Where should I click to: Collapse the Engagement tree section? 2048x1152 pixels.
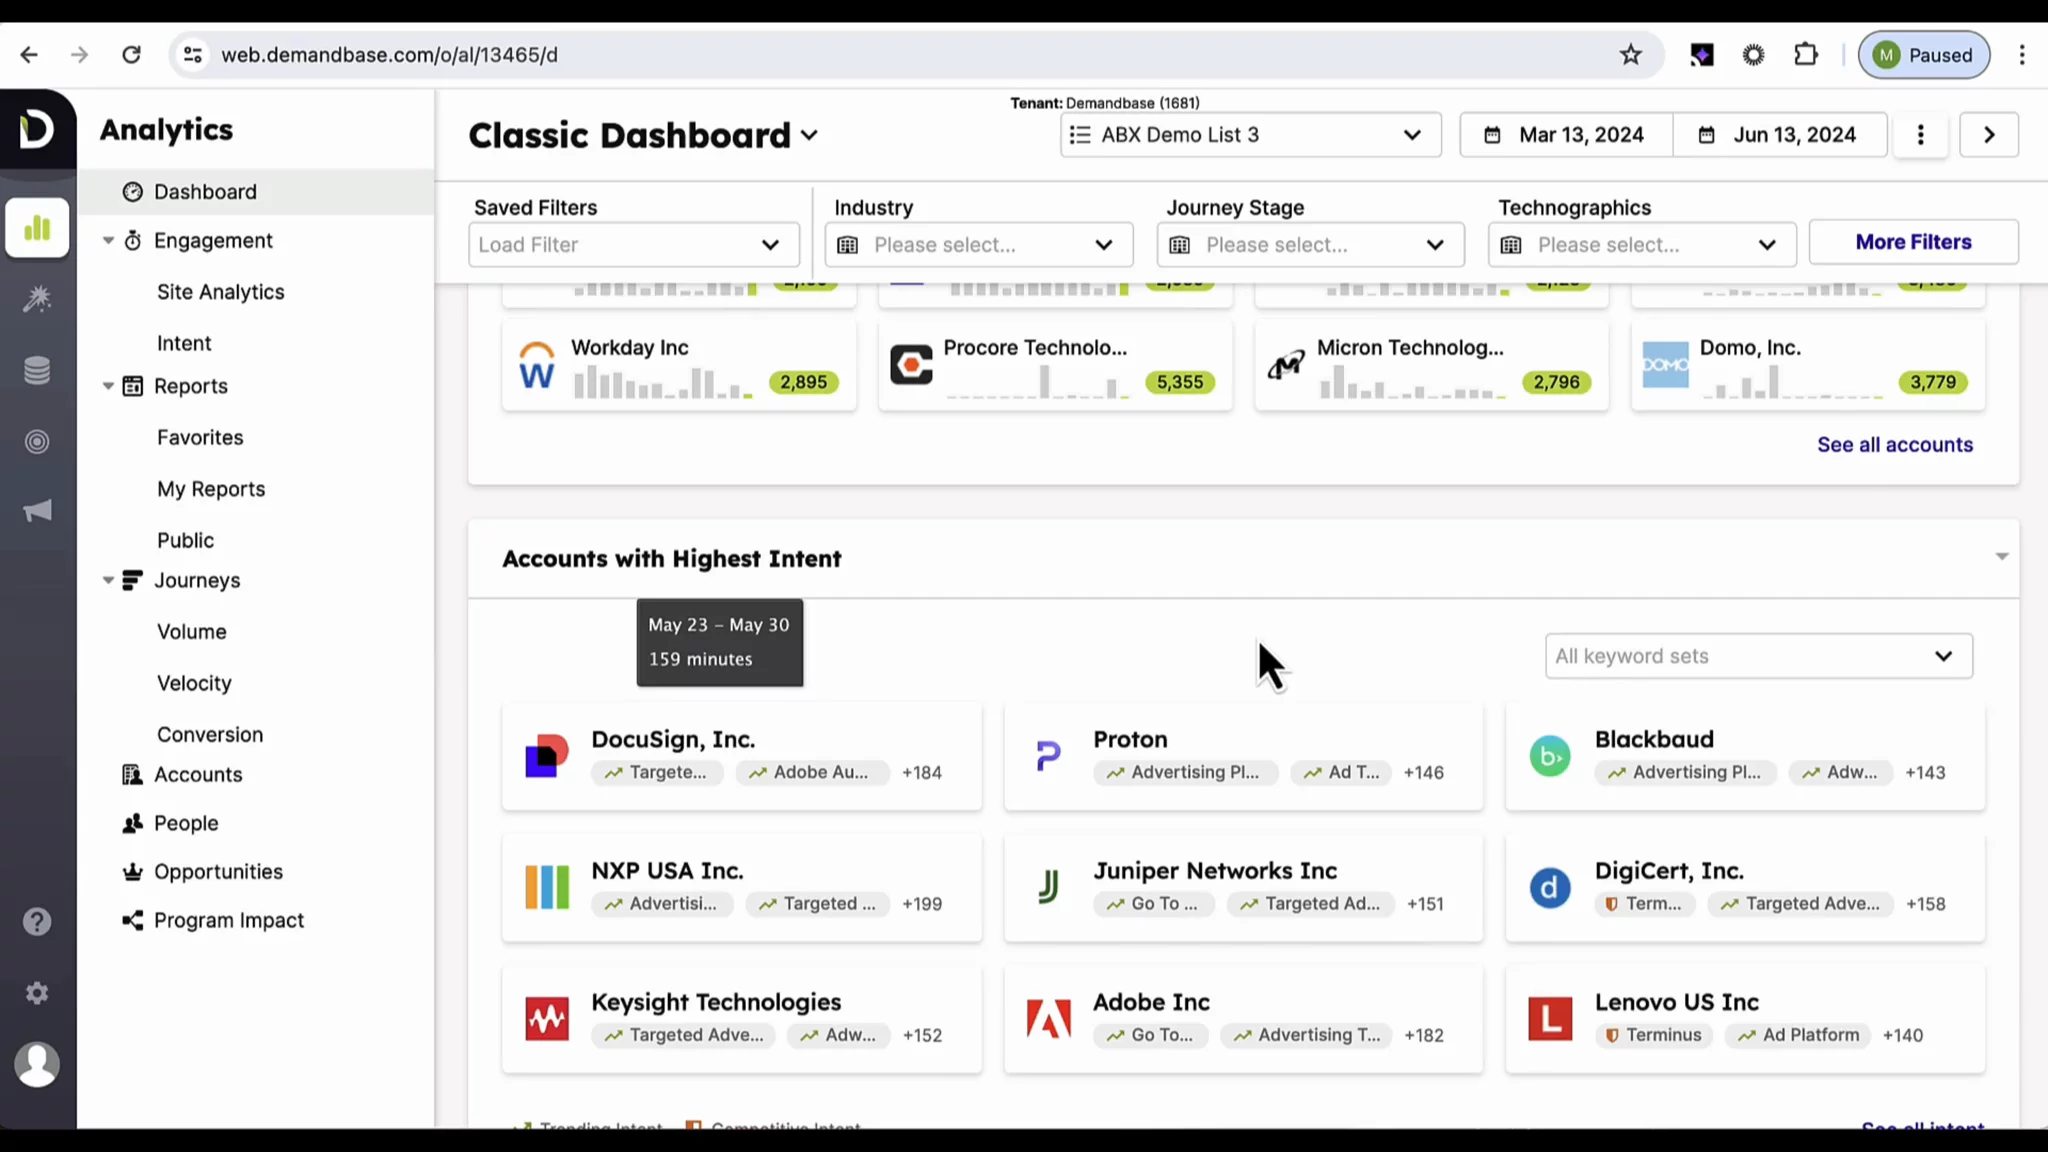[x=108, y=241]
